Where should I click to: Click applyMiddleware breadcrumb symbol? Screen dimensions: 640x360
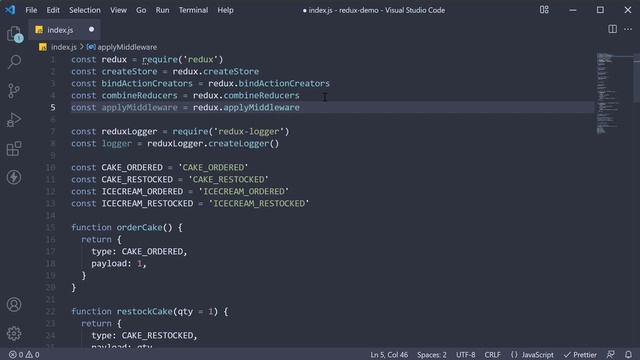[x=127, y=47]
